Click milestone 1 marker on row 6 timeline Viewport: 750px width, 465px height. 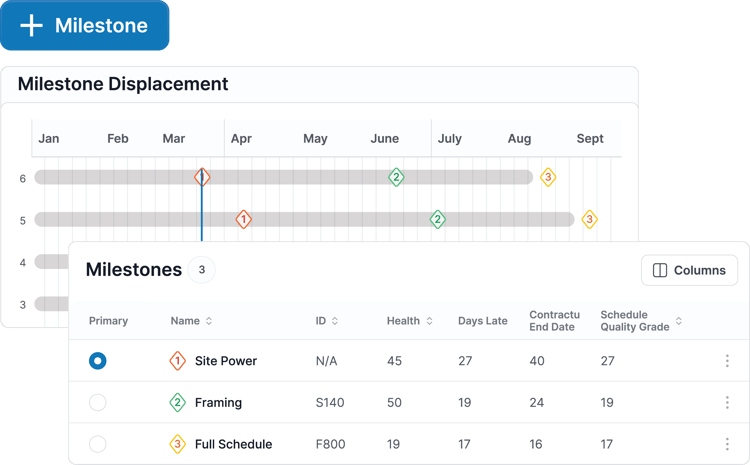click(x=202, y=177)
